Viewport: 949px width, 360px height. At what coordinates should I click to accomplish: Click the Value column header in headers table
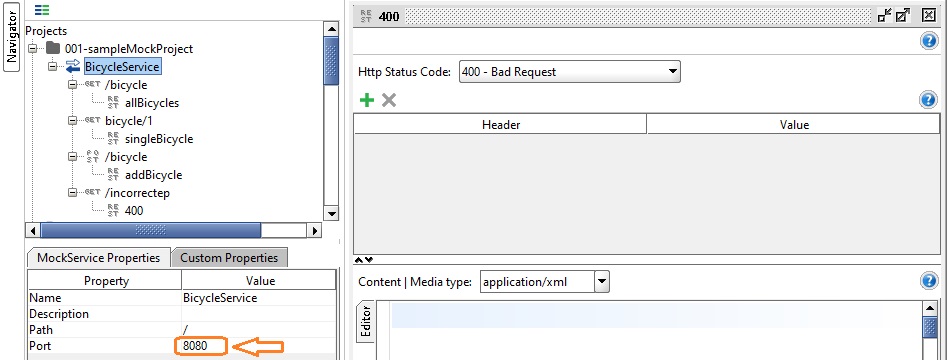[x=793, y=125]
